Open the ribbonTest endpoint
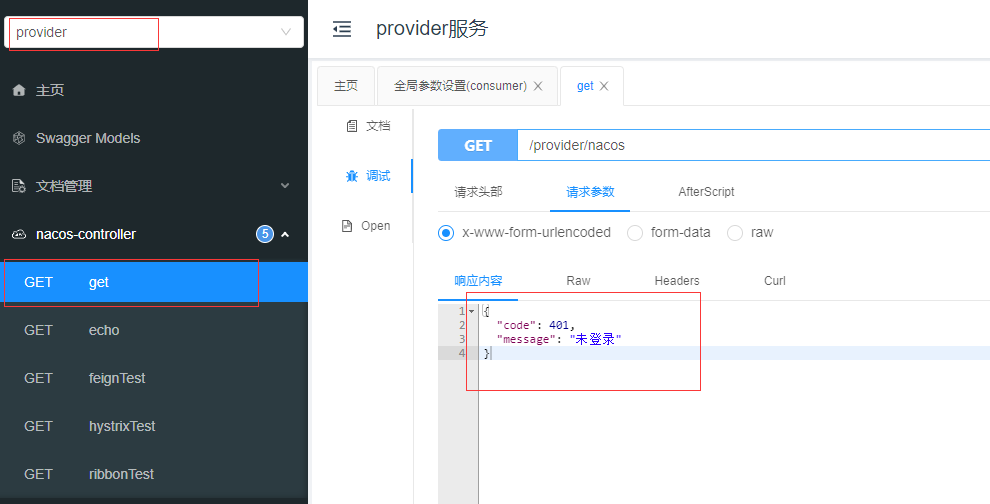 tap(153, 474)
